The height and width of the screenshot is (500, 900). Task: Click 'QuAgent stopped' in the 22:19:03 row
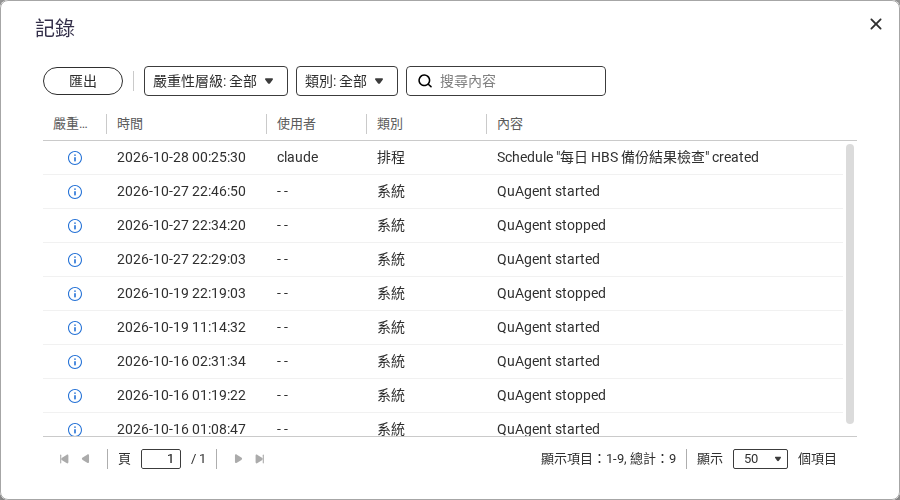coord(551,293)
